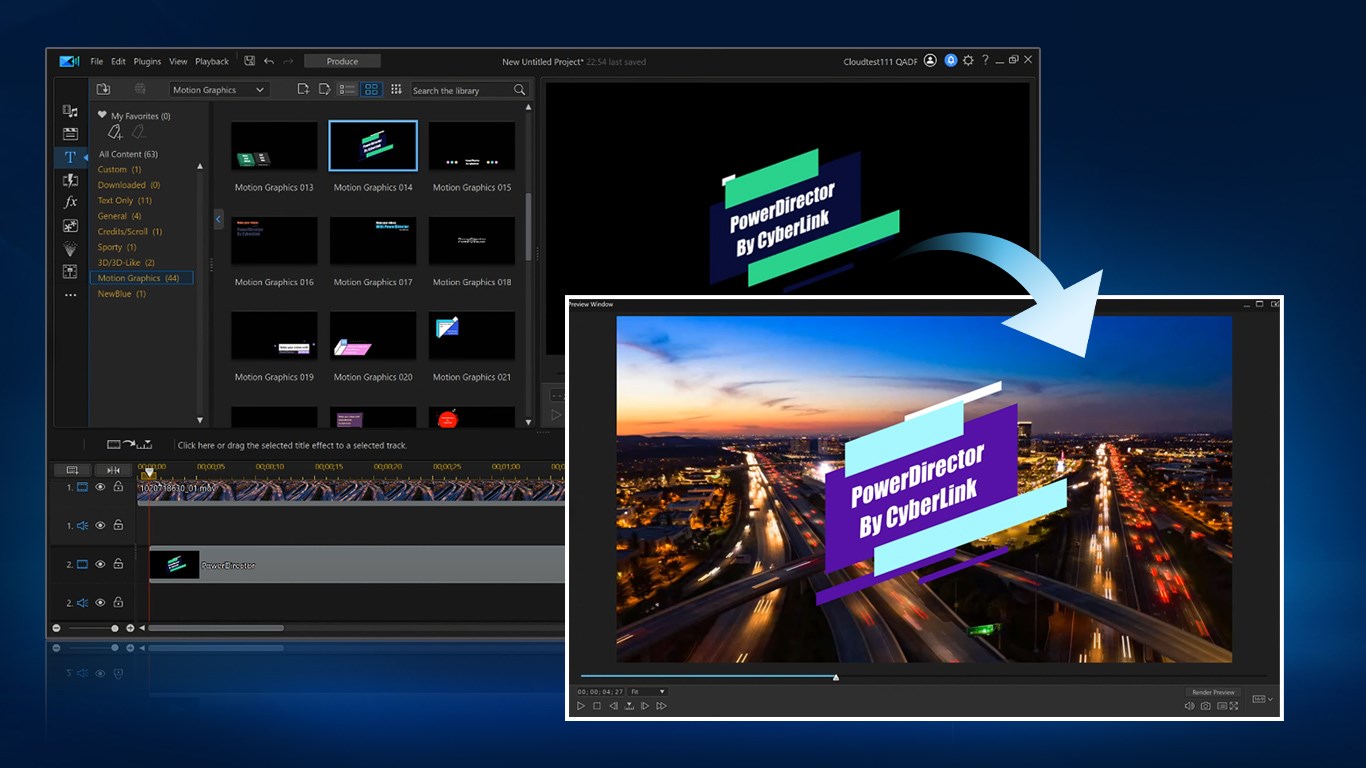
Task: Open the Edit menu
Action: point(118,61)
